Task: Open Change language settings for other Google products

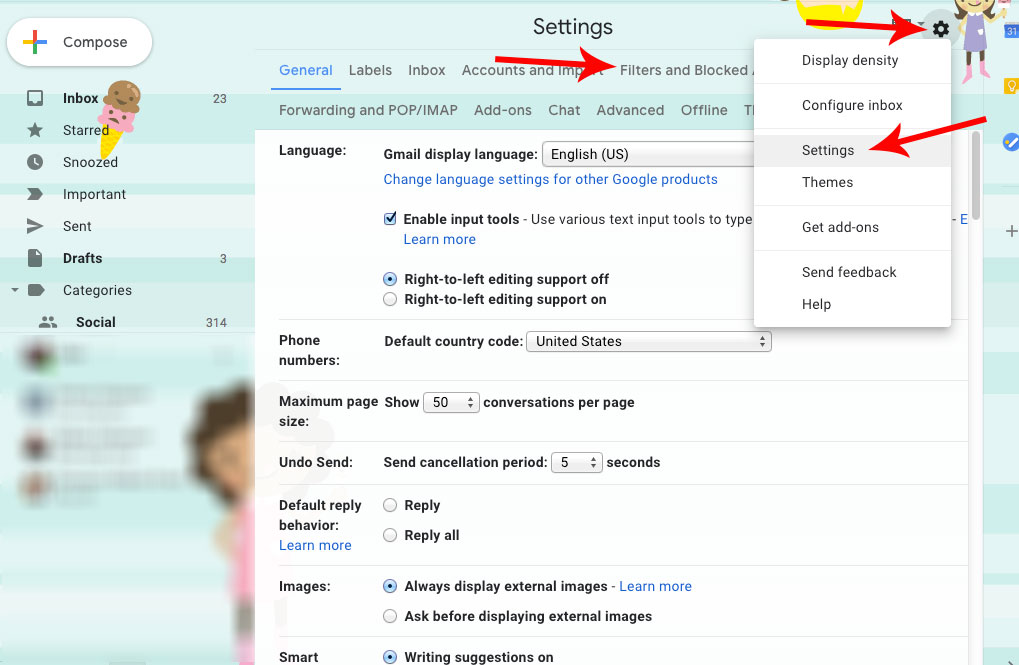Action: 550,179
